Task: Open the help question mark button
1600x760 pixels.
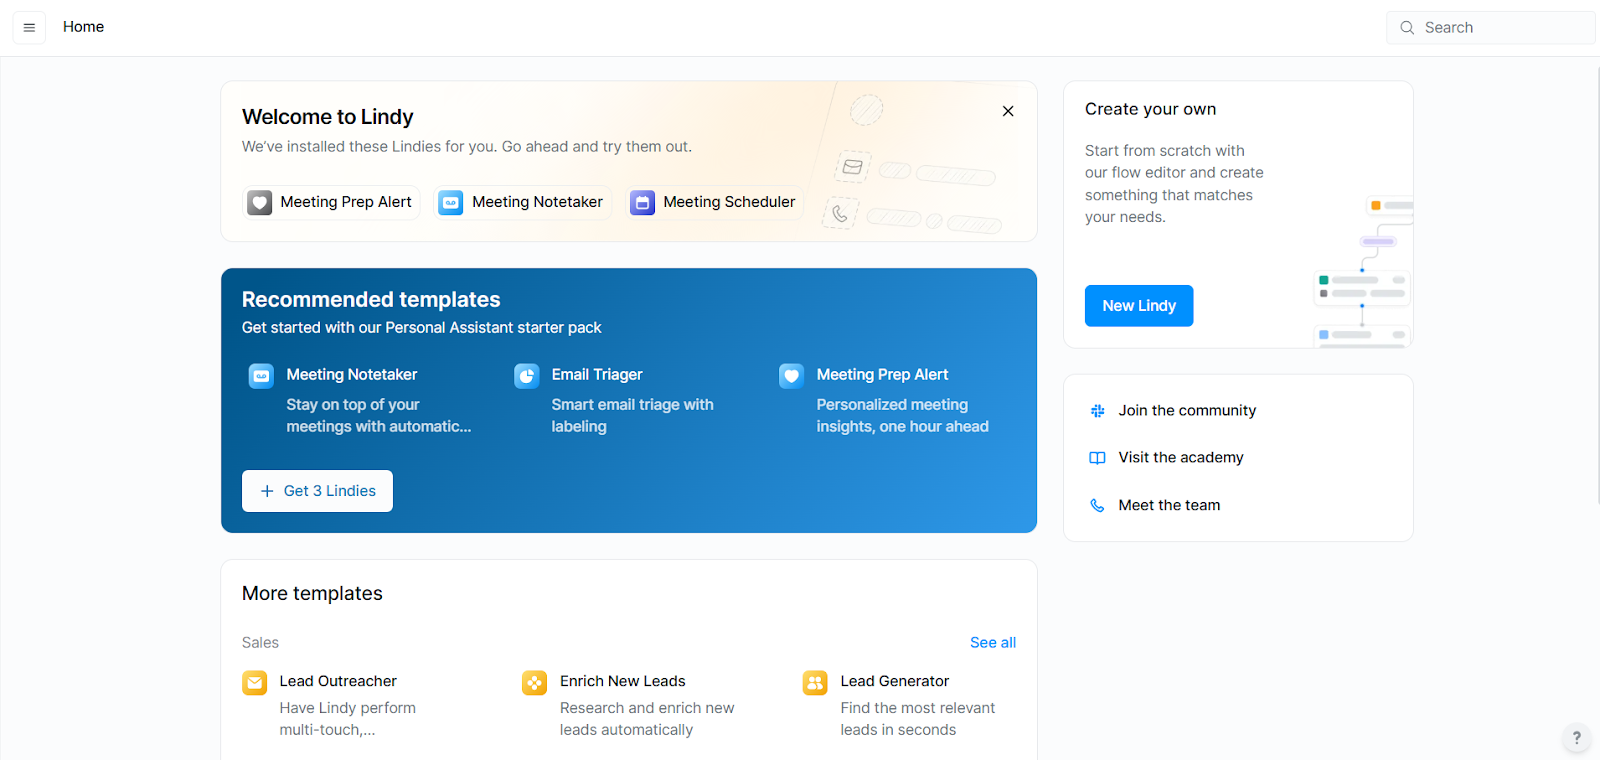Action: 1577,738
